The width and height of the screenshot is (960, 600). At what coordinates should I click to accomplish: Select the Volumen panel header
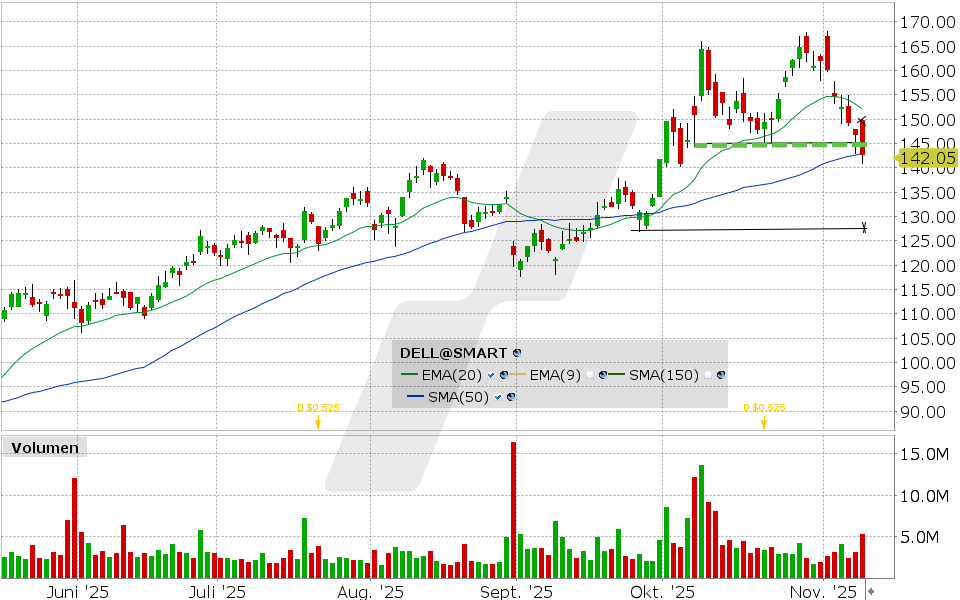coord(44,448)
